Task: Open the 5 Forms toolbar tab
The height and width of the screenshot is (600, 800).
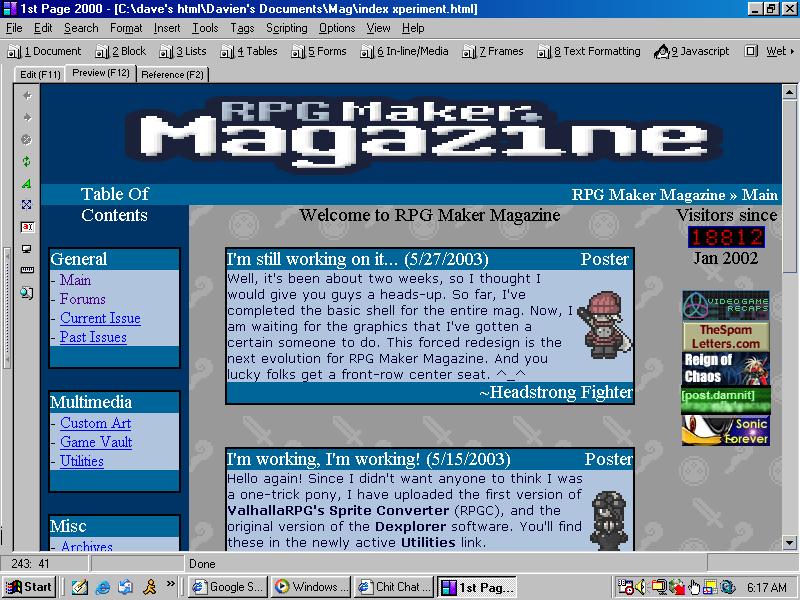Action: (x=319, y=51)
